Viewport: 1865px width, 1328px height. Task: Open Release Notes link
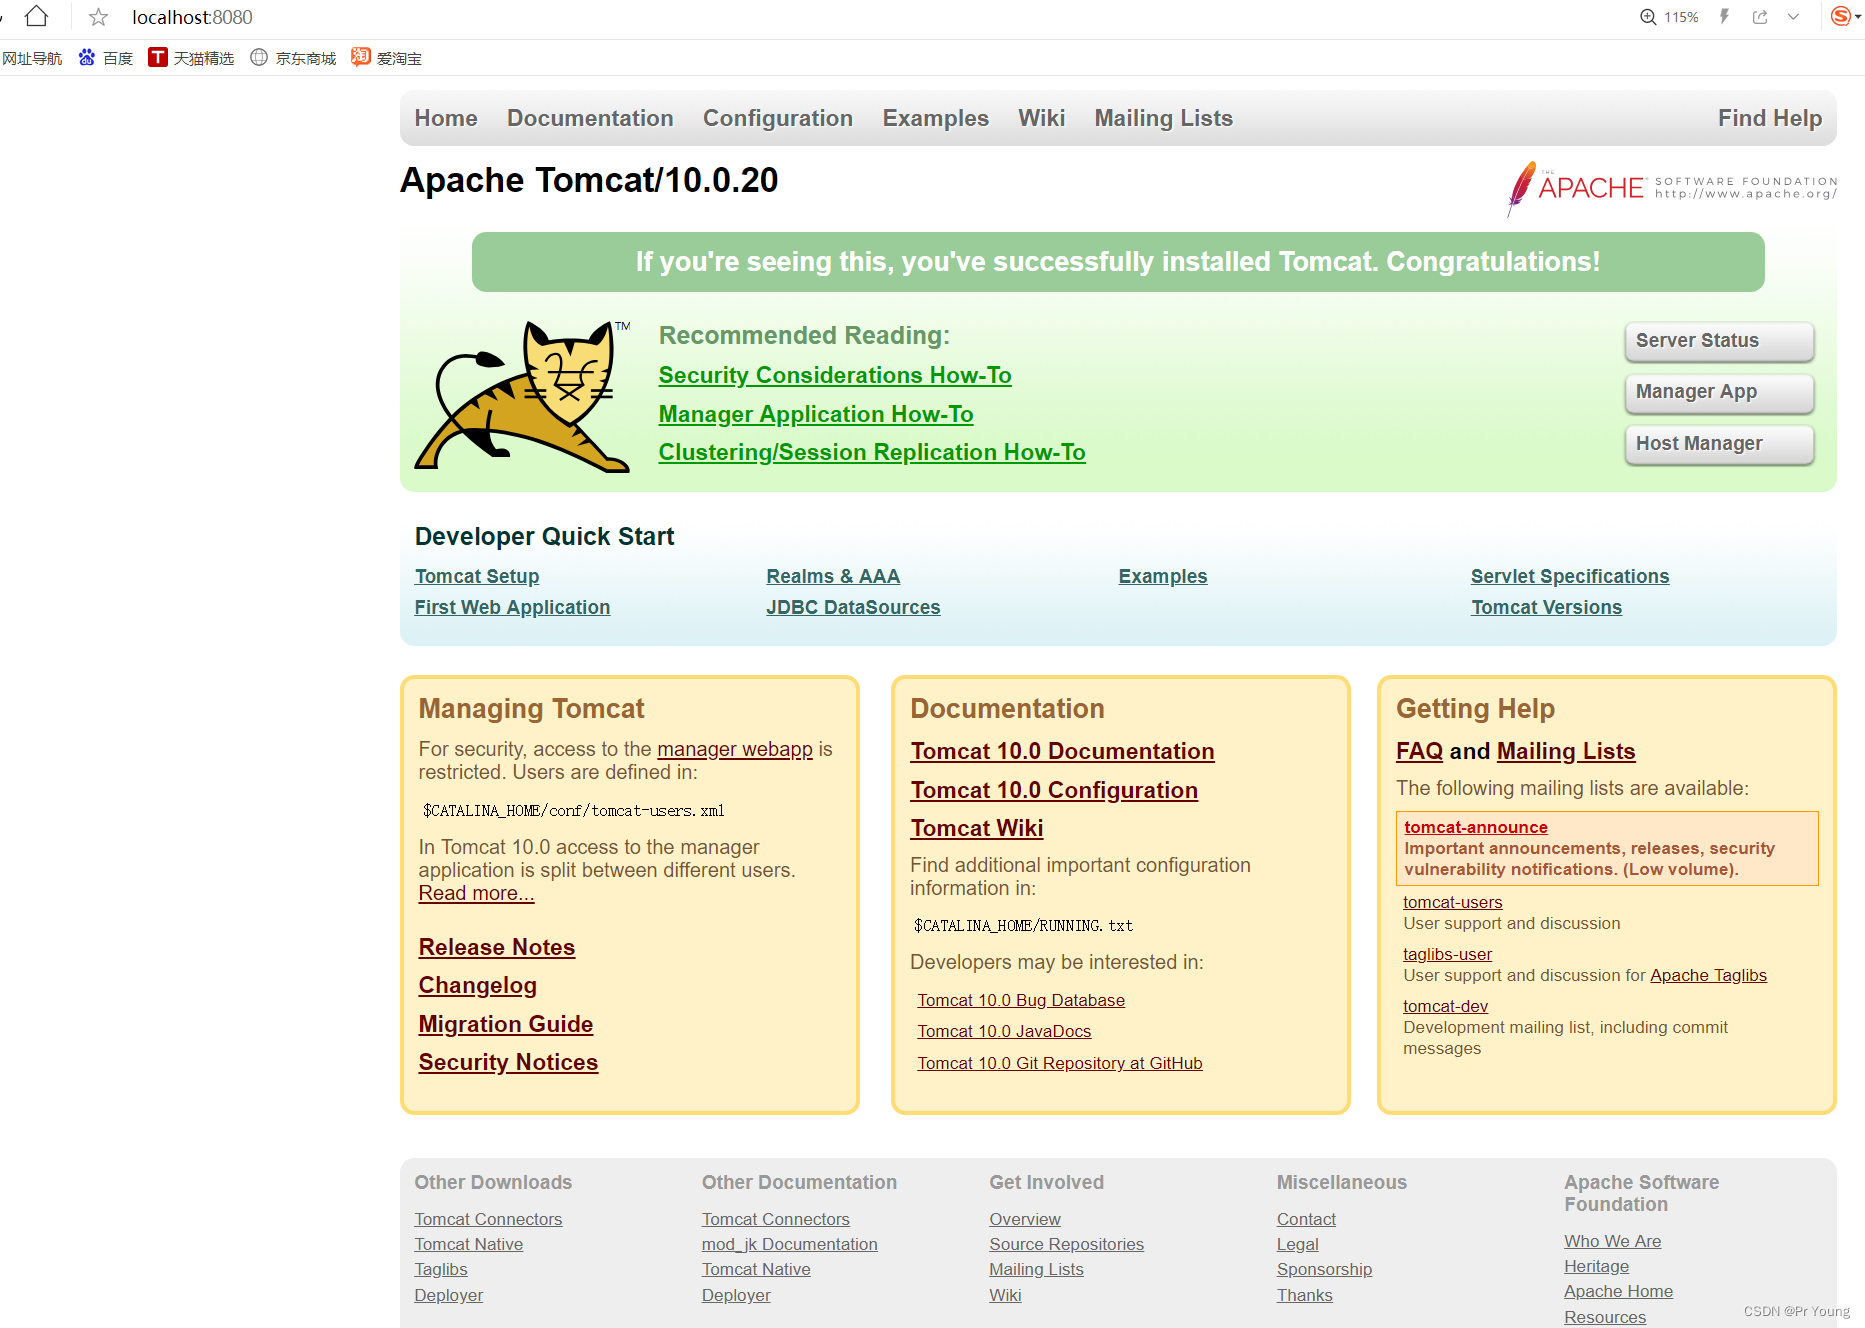(497, 947)
